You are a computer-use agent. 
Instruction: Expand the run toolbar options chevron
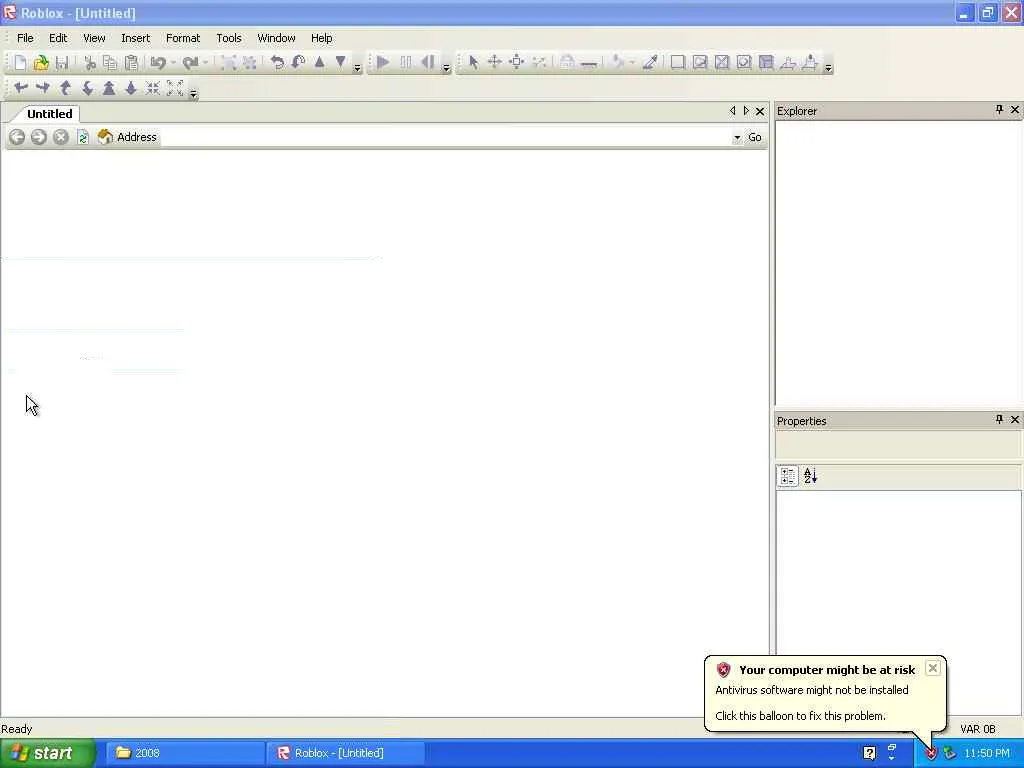tap(447, 68)
